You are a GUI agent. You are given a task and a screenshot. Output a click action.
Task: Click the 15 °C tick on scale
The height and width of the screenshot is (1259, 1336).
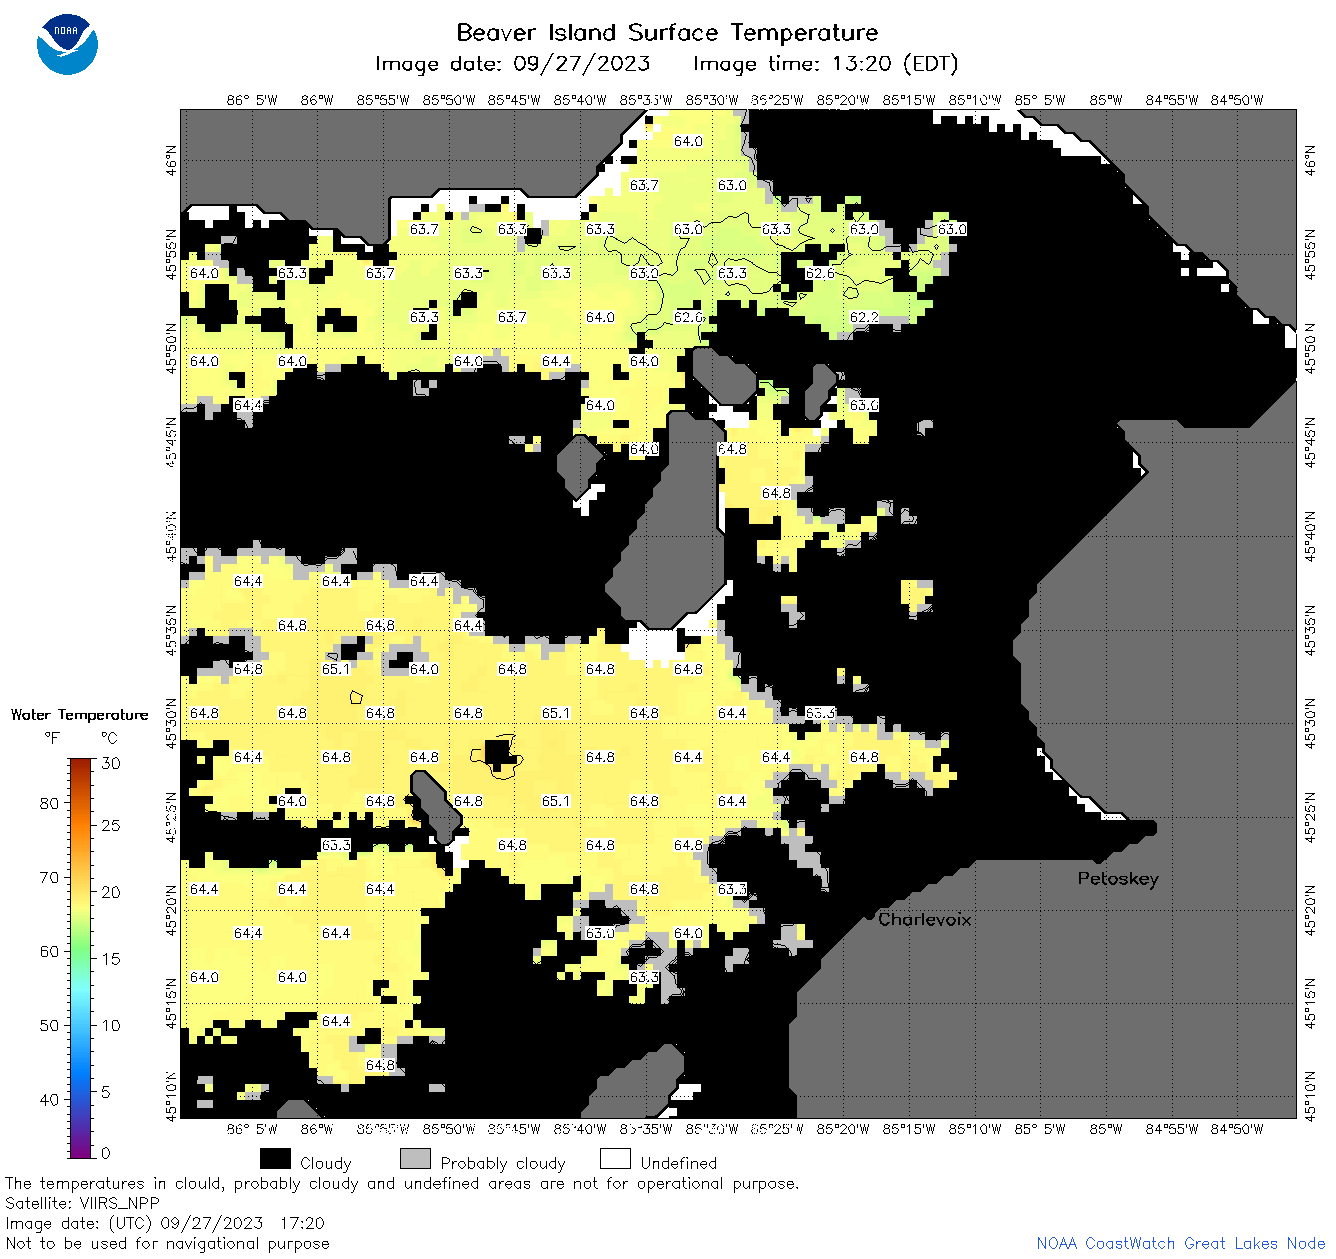(x=111, y=958)
